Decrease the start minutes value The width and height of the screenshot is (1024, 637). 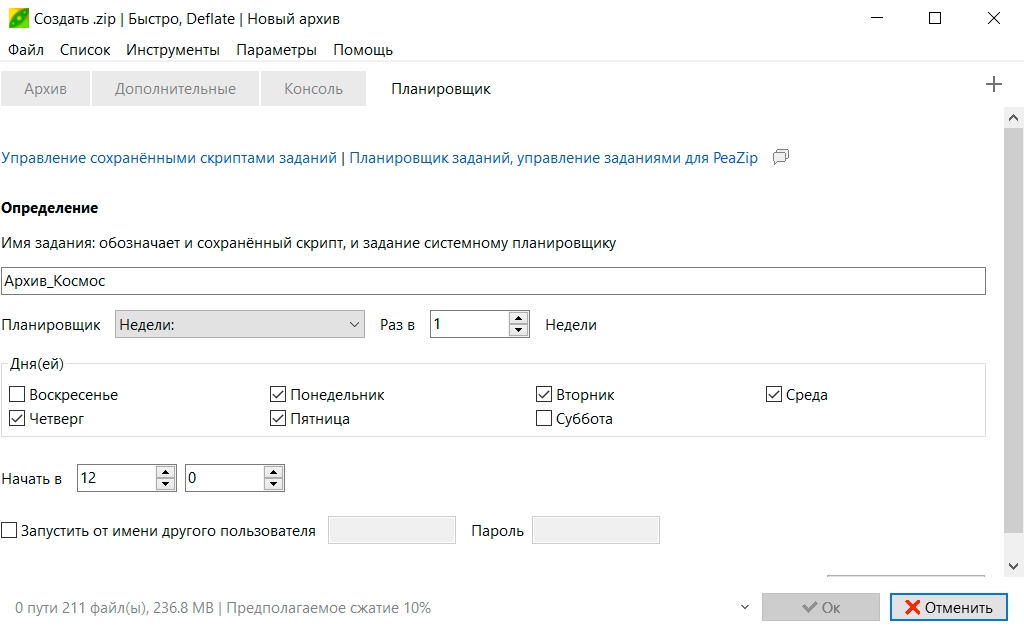click(274, 484)
